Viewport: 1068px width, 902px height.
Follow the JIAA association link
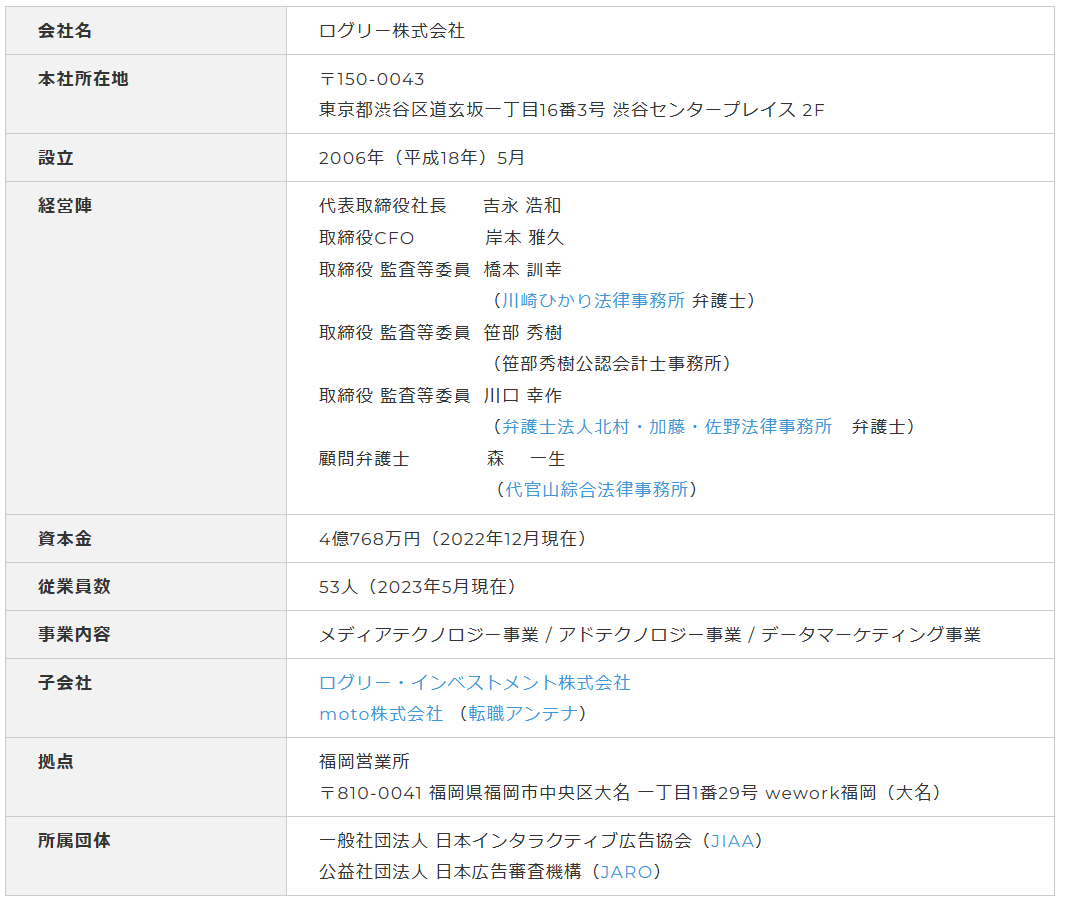(732, 841)
